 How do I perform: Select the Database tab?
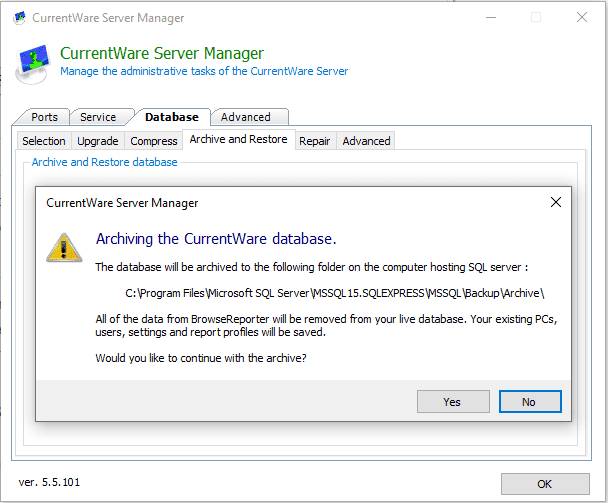coord(171,117)
